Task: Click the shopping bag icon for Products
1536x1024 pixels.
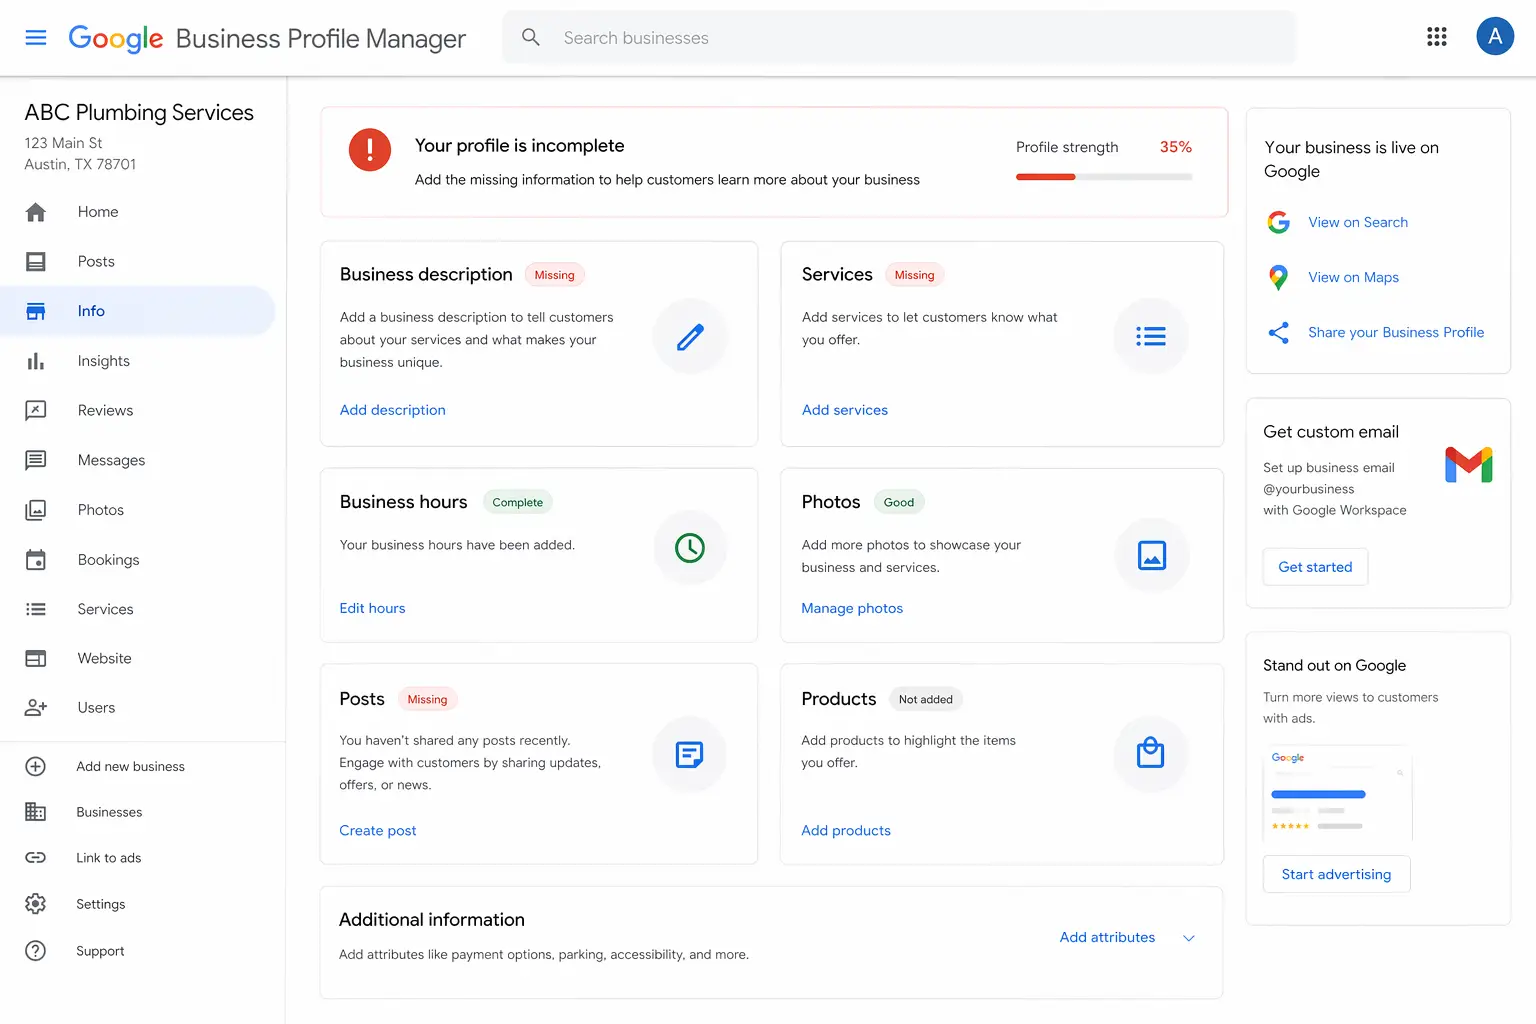Action: click(x=1150, y=753)
